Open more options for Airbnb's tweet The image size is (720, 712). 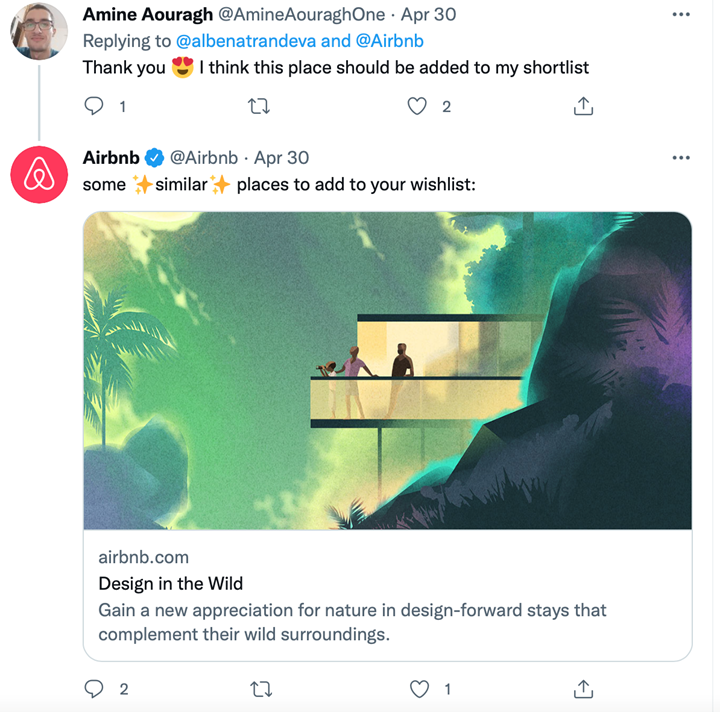[x=681, y=158]
